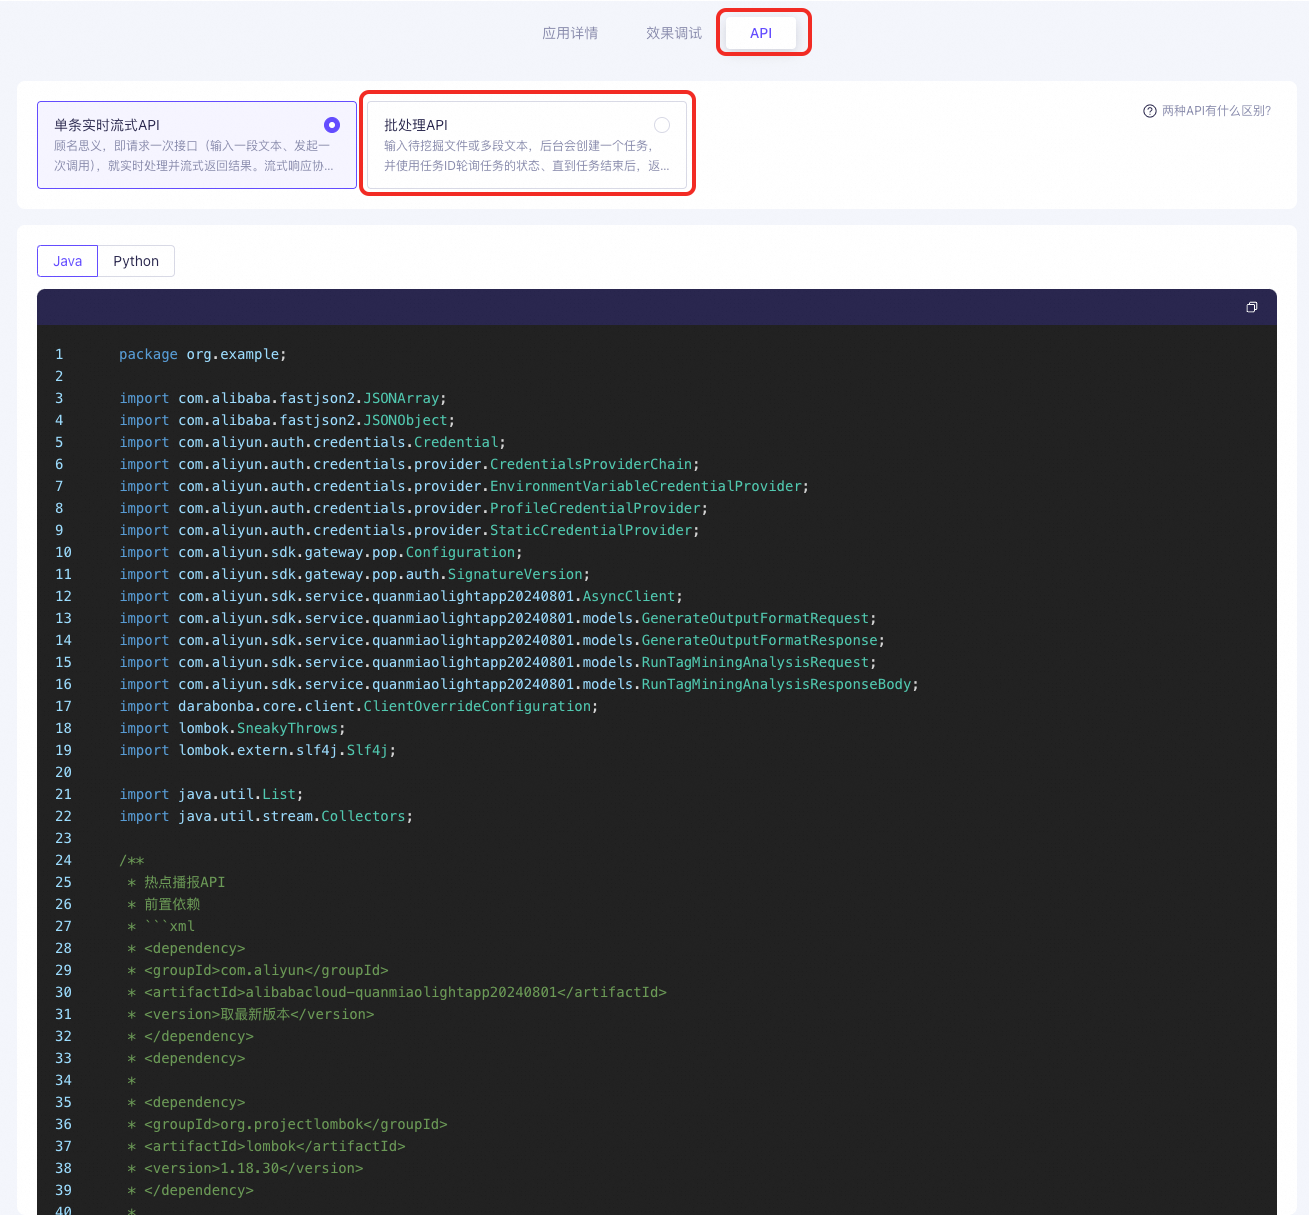The width and height of the screenshot is (1309, 1215).
Task: Click the java.util.stream.Collectors import line
Action: tap(265, 816)
